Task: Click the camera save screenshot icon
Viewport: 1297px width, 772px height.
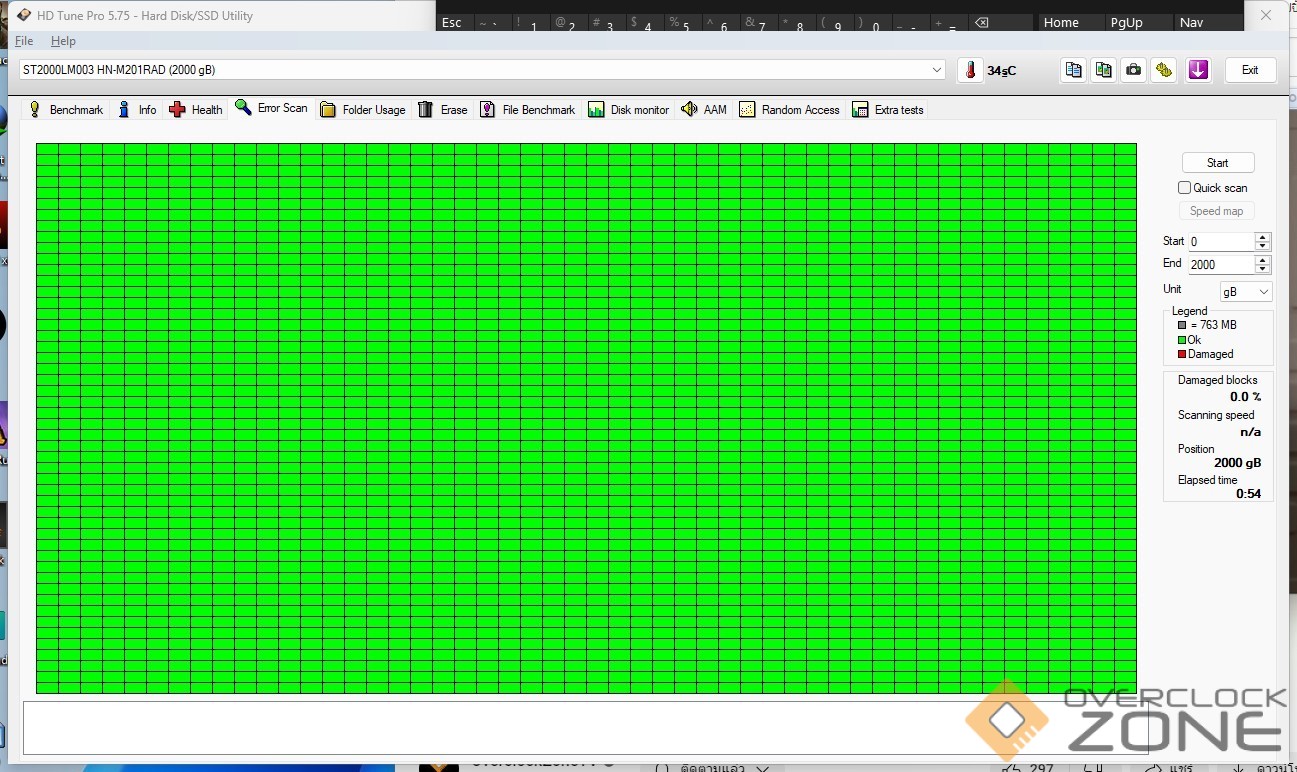Action: coord(1133,70)
